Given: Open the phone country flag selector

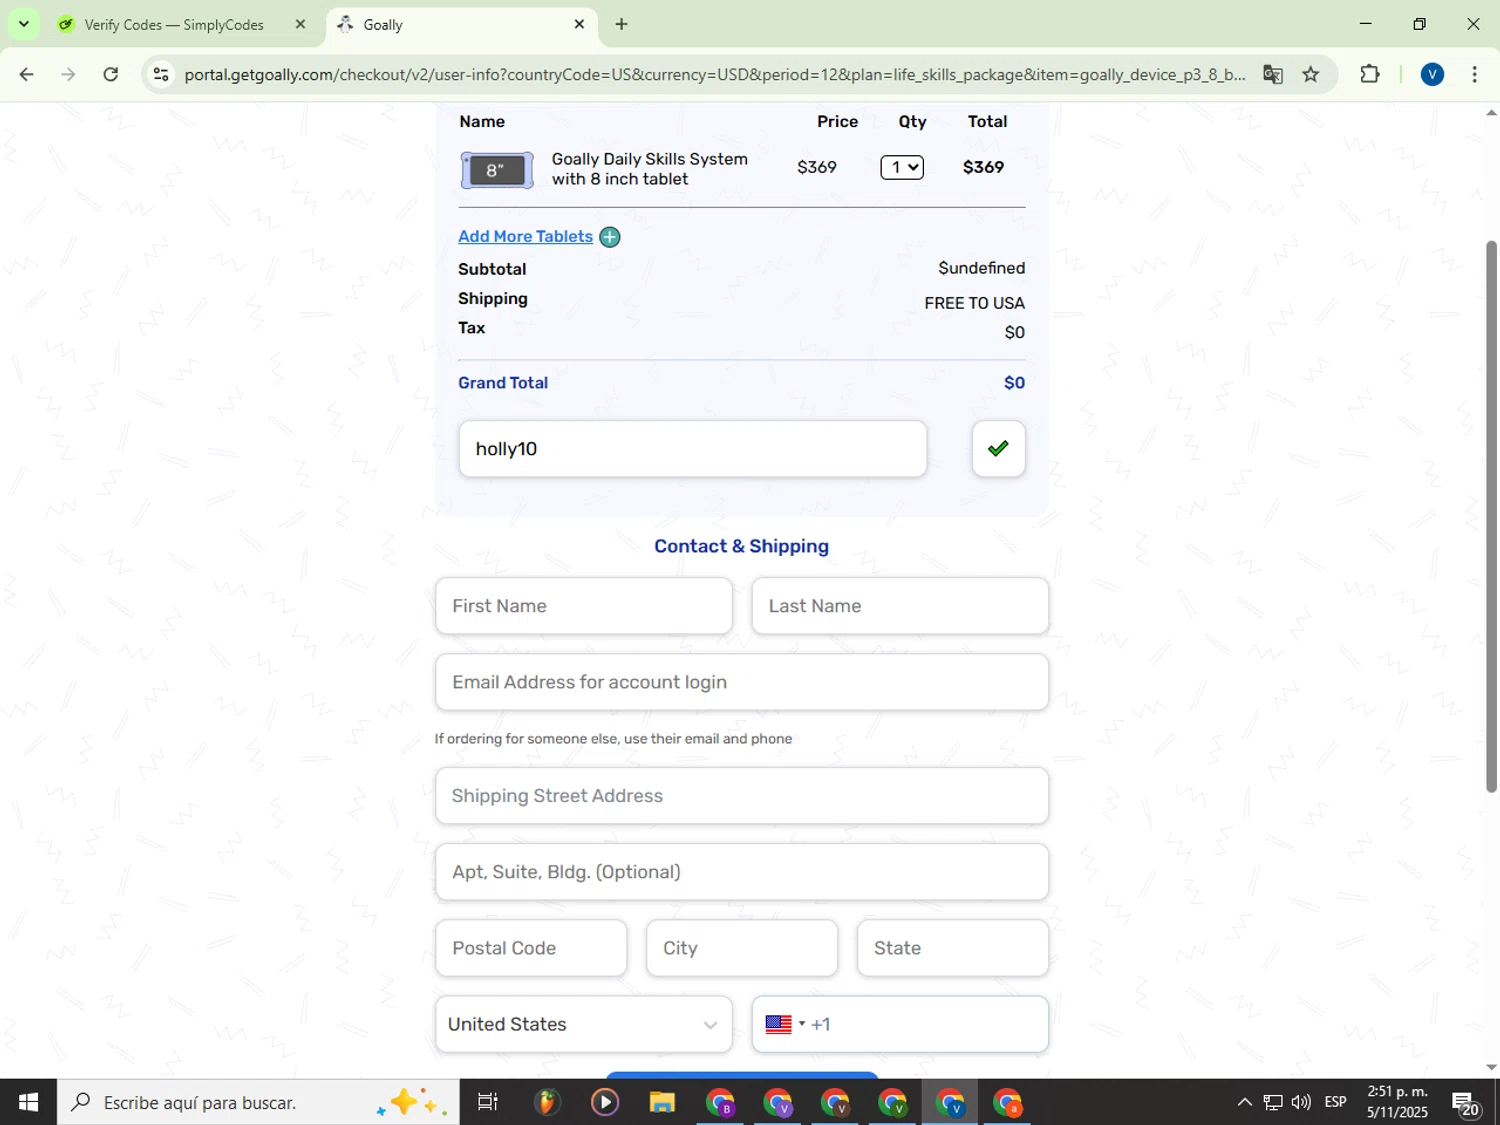Looking at the screenshot, I should [785, 1024].
